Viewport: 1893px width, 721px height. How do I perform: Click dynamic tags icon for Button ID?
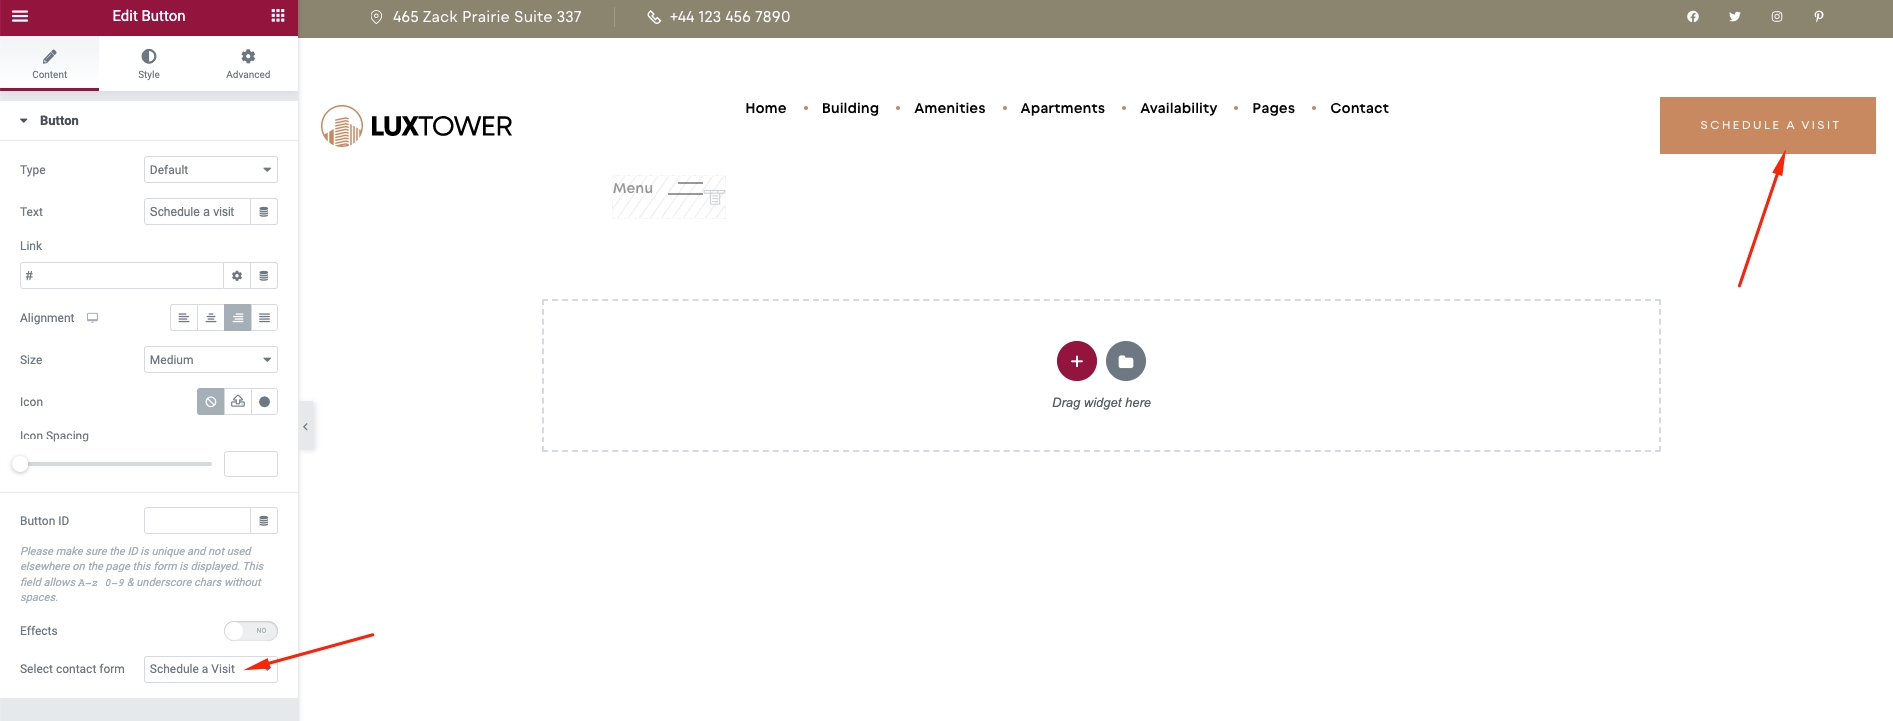point(264,521)
